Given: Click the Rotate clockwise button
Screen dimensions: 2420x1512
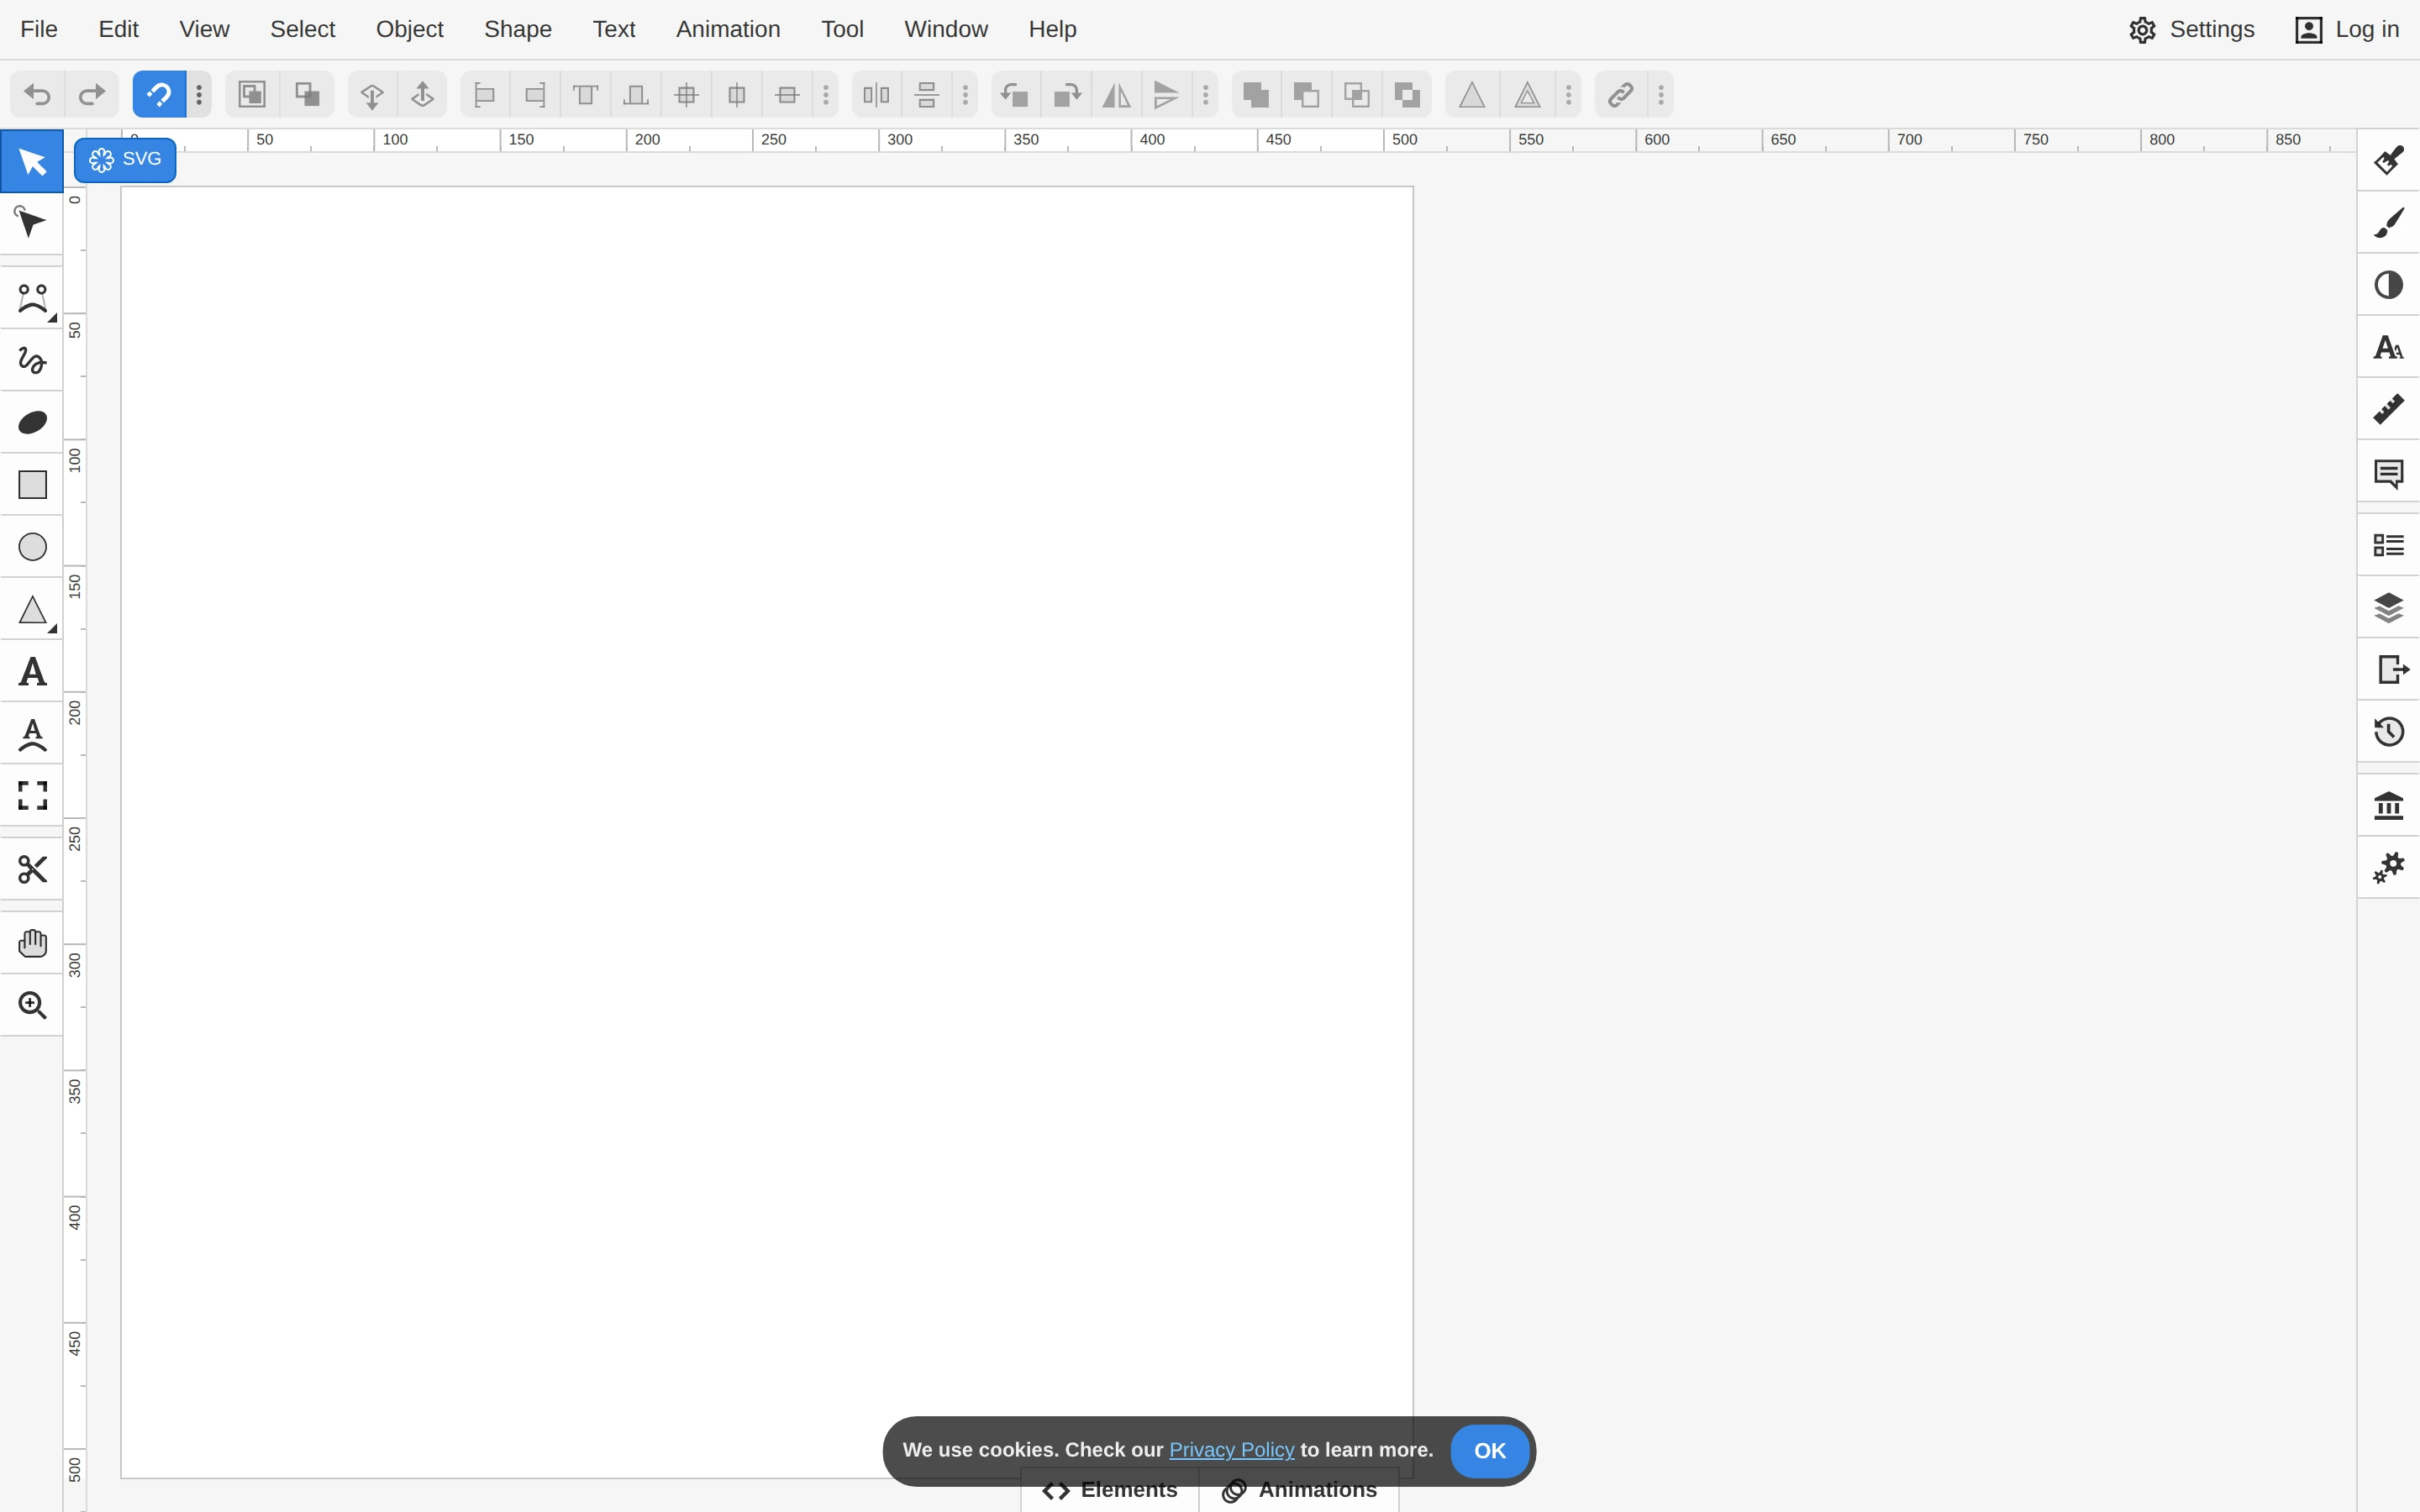Looking at the screenshot, I should coord(1066,95).
